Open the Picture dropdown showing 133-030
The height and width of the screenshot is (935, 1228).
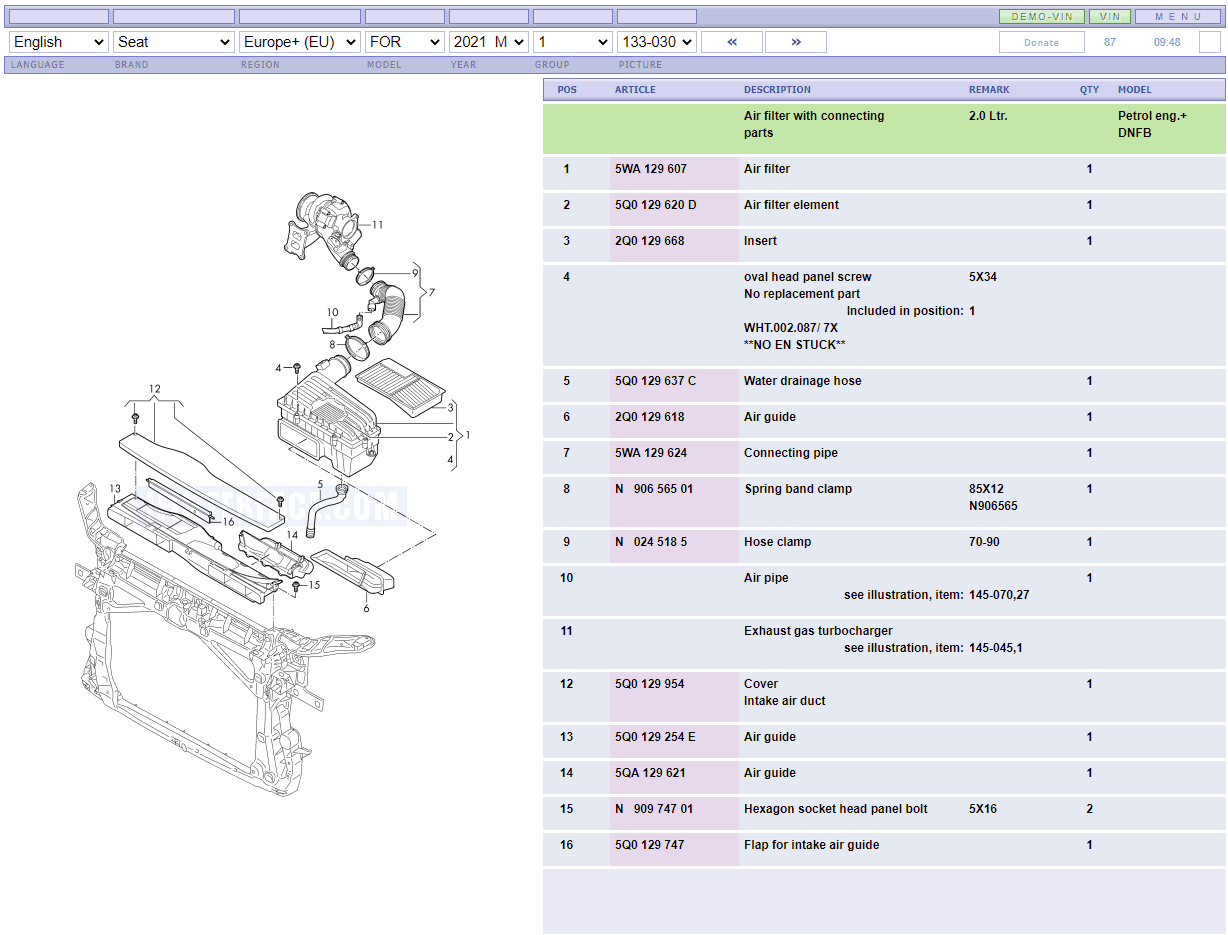pos(657,42)
